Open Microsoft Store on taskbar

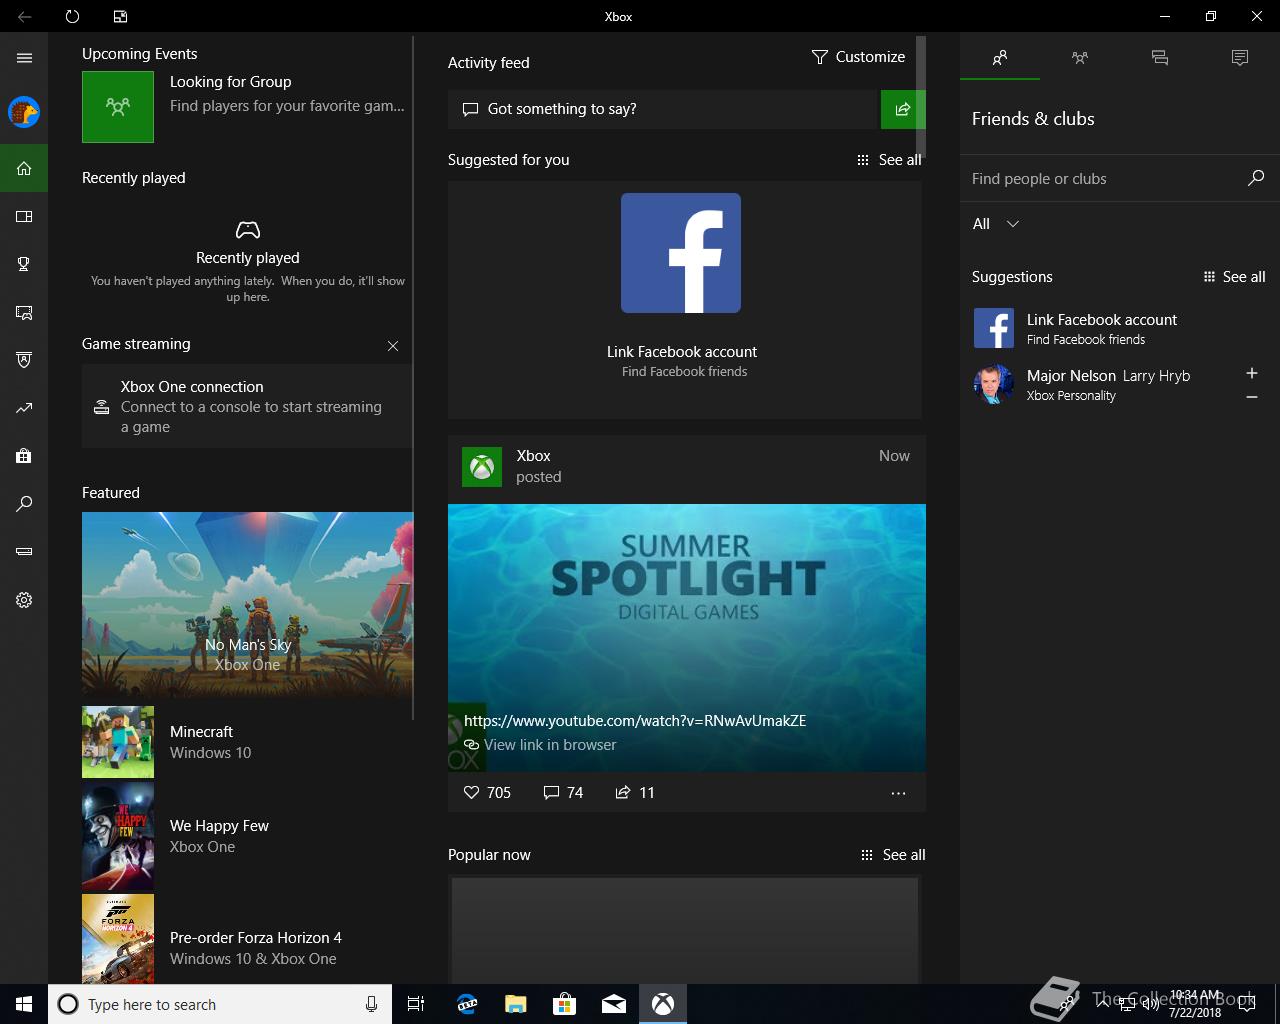coord(564,1004)
